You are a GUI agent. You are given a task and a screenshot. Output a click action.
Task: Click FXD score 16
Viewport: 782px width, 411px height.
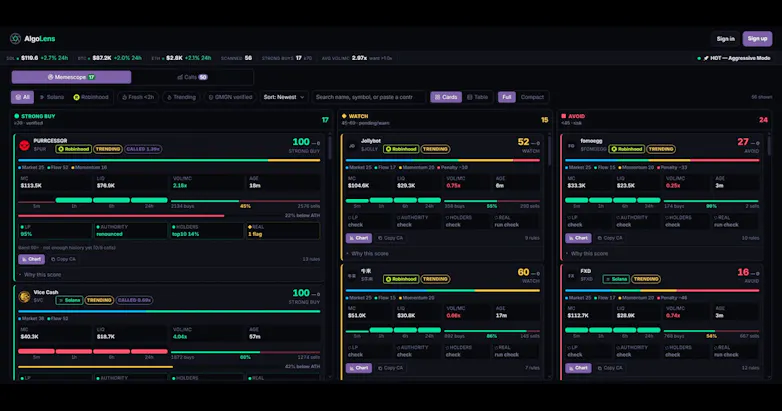[x=743, y=272]
